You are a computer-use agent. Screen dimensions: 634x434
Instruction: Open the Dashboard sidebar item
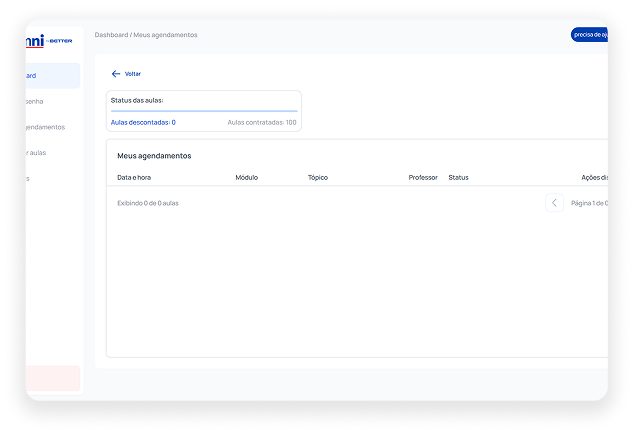[x=52, y=76]
